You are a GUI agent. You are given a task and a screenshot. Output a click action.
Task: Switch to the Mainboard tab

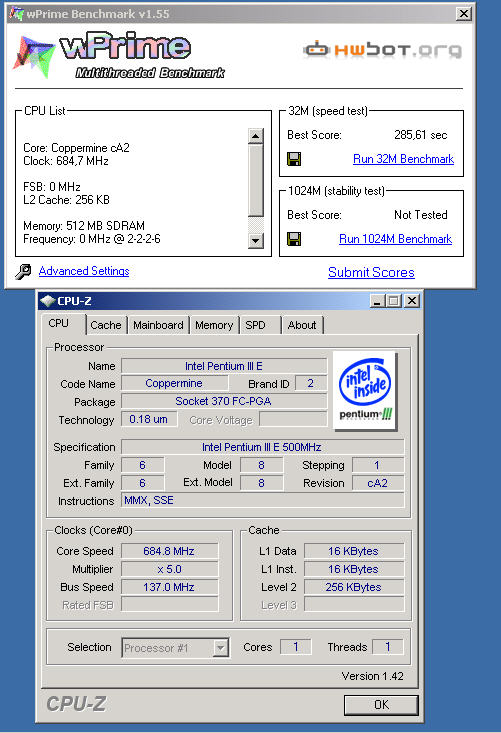pyautogui.click(x=158, y=325)
